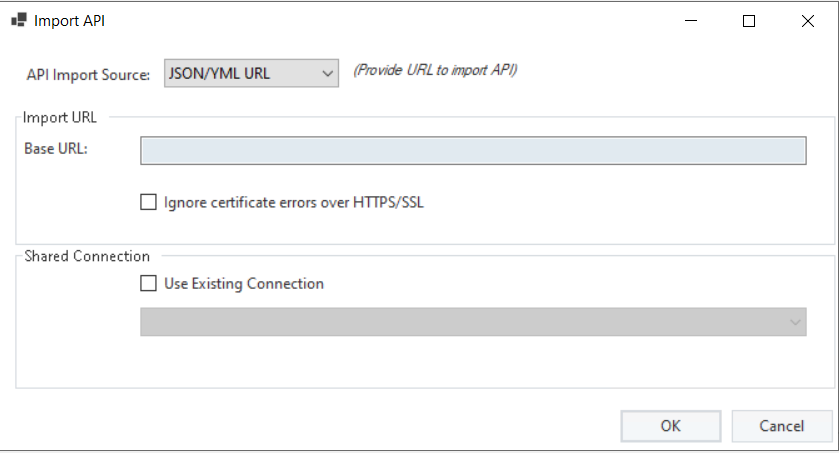Image resolution: width=839 pixels, height=453 pixels.
Task: Click the 'API Import Source:' label
Action: (88, 73)
